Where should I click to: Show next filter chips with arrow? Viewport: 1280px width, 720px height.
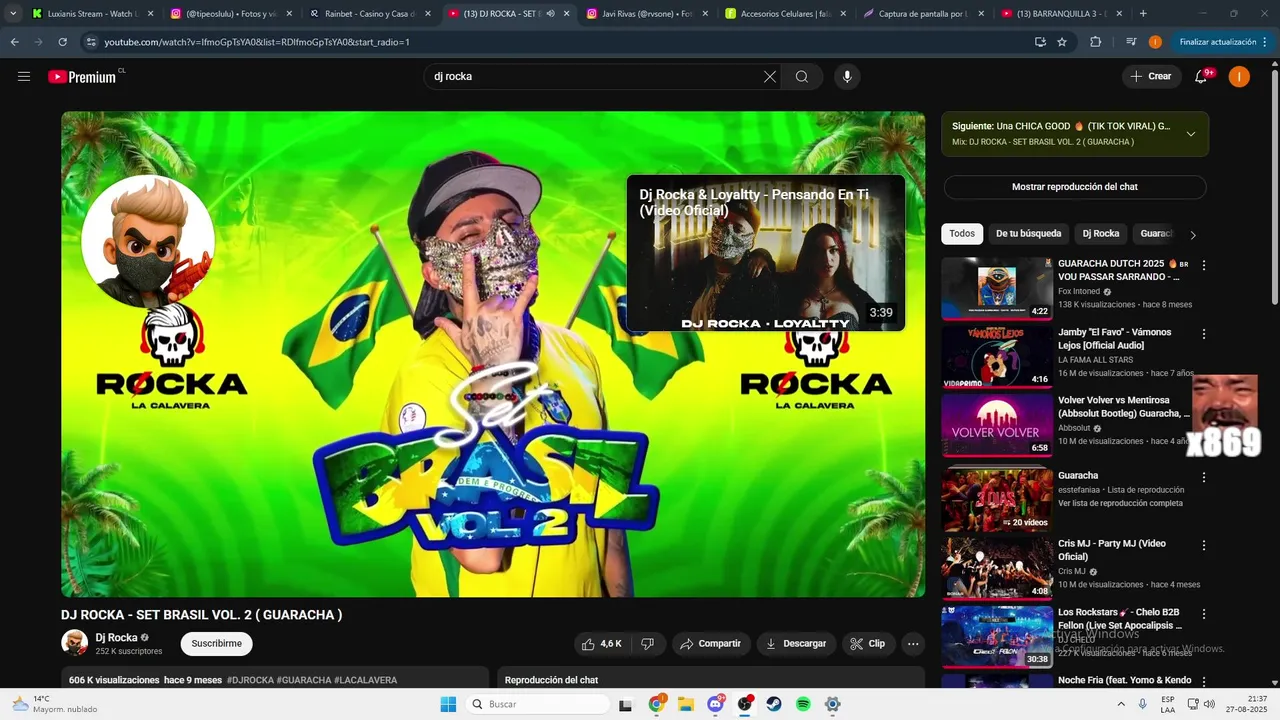click(1192, 235)
